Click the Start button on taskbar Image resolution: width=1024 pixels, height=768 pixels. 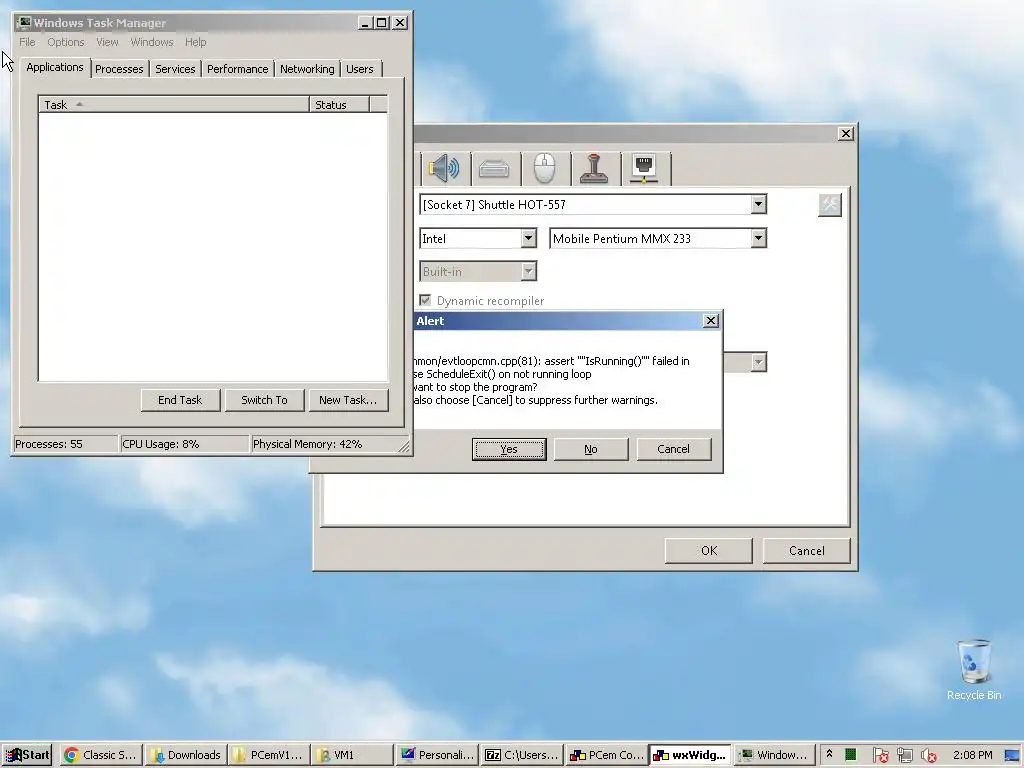click(27, 755)
